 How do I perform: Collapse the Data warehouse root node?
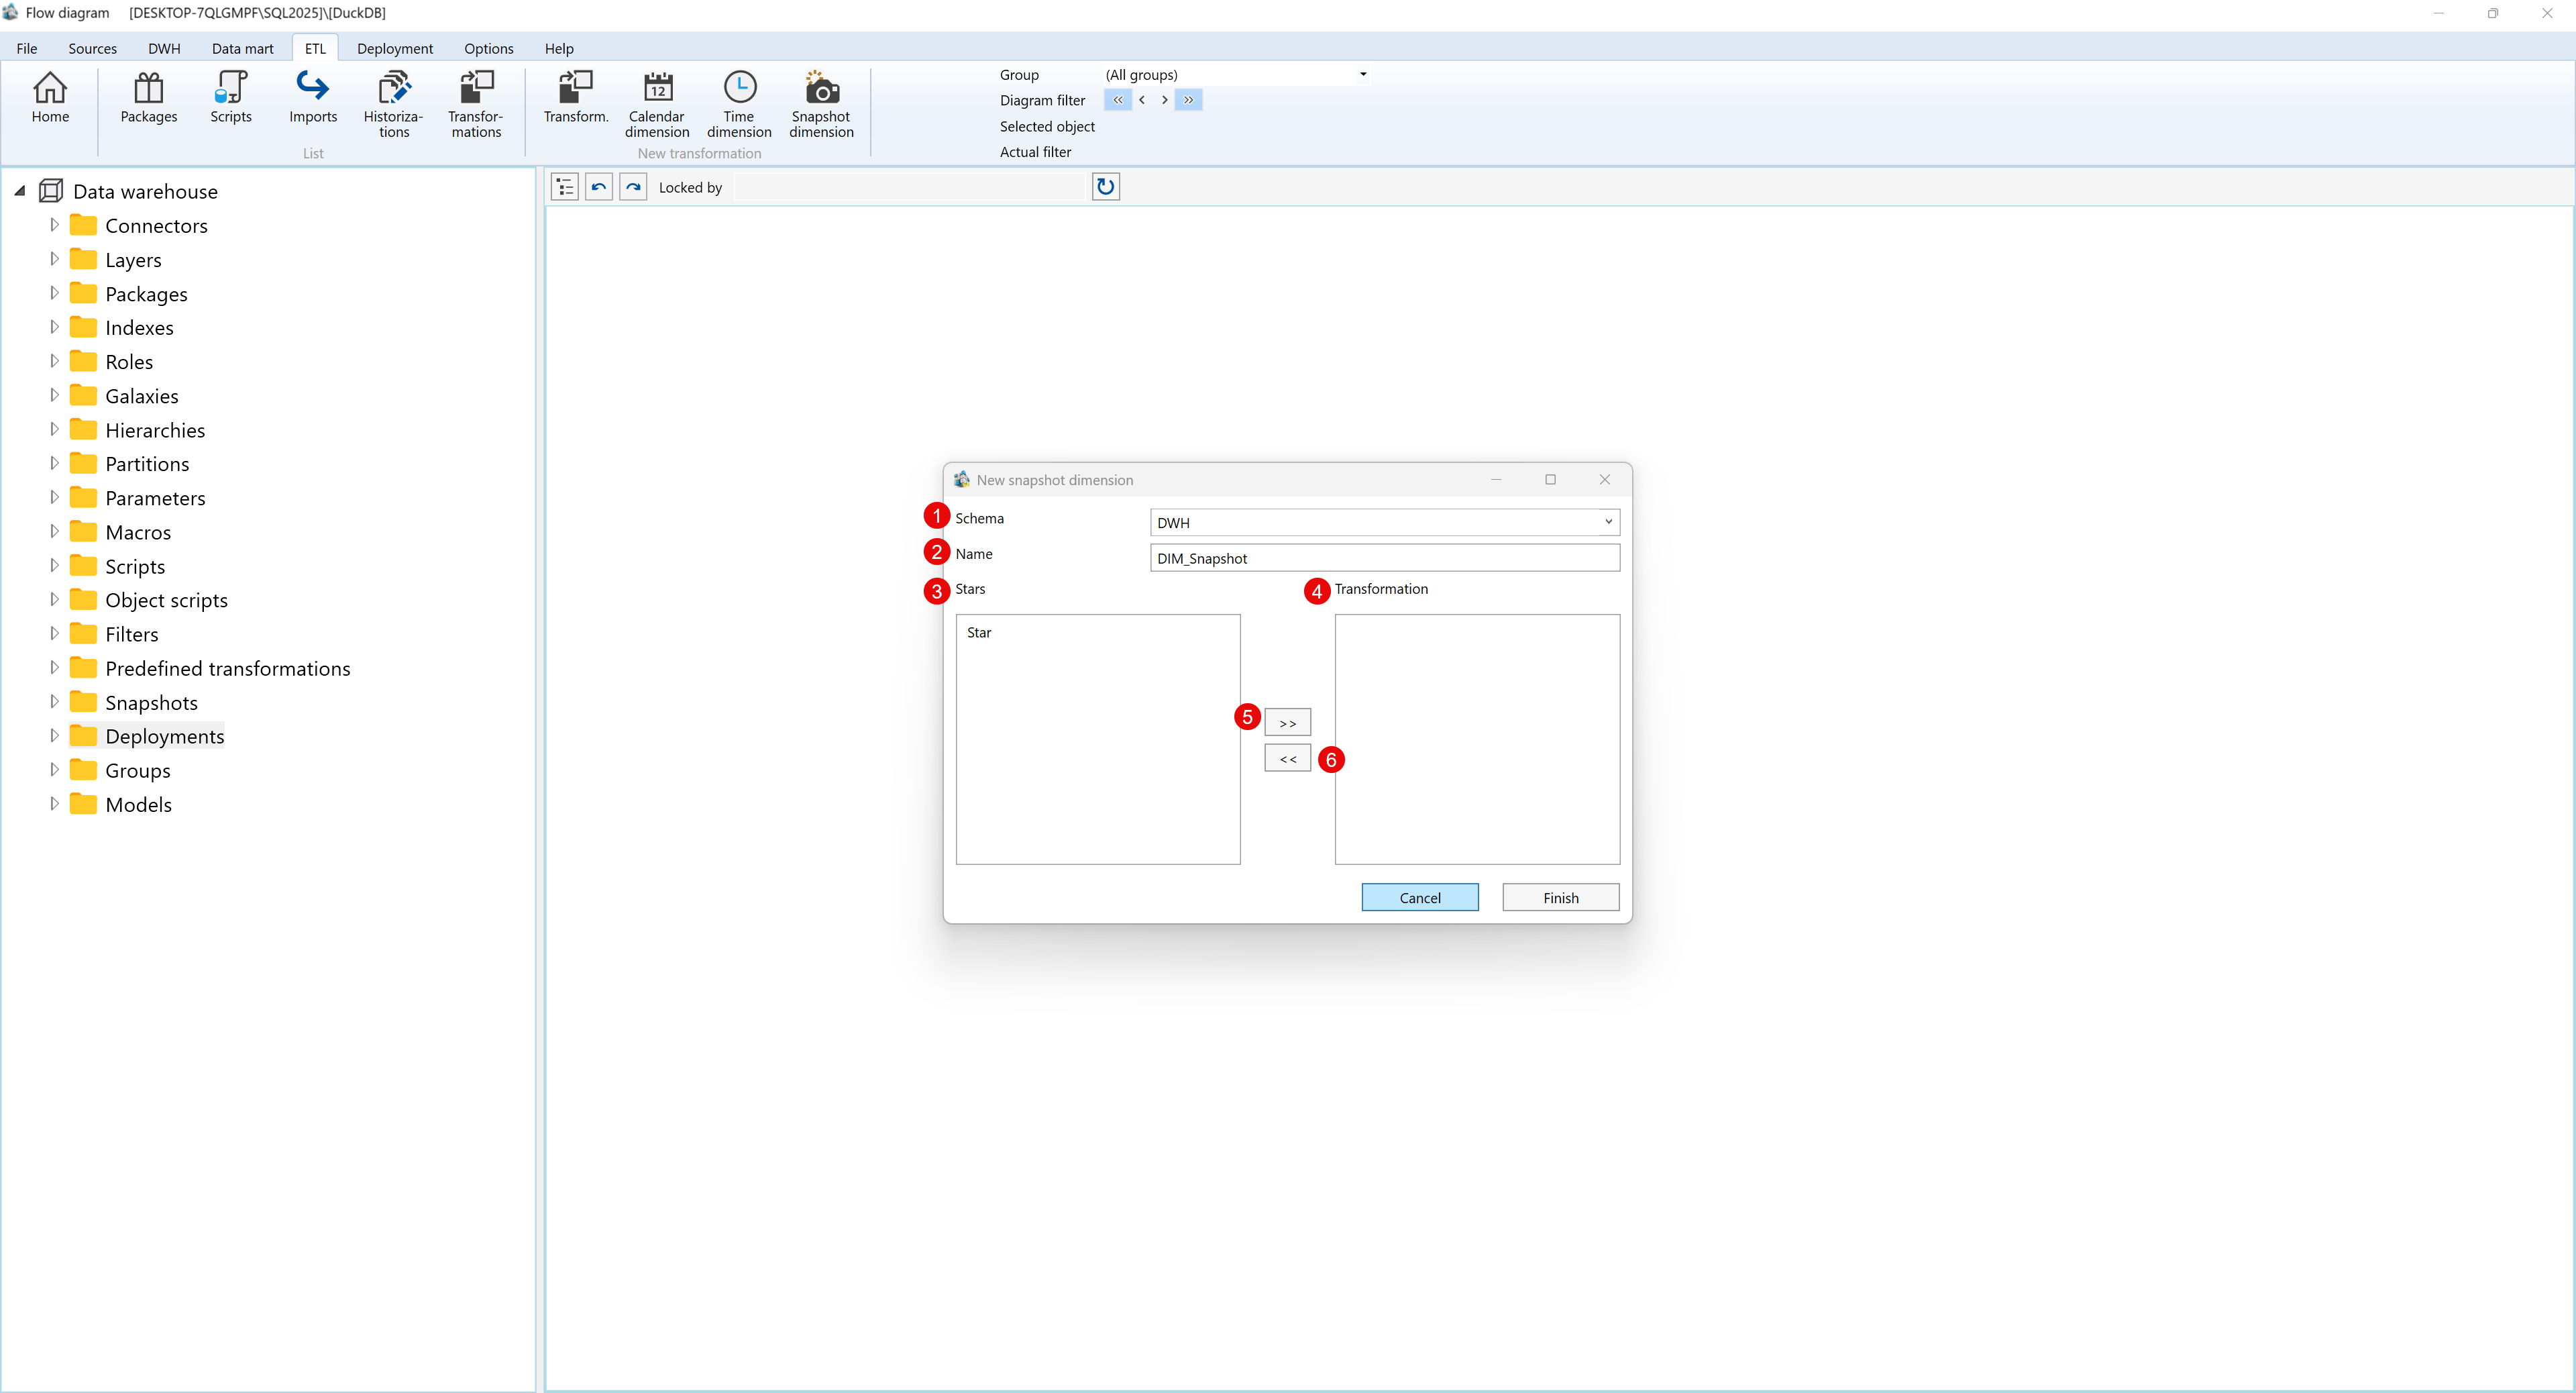pyautogui.click(x=20, y=191)
